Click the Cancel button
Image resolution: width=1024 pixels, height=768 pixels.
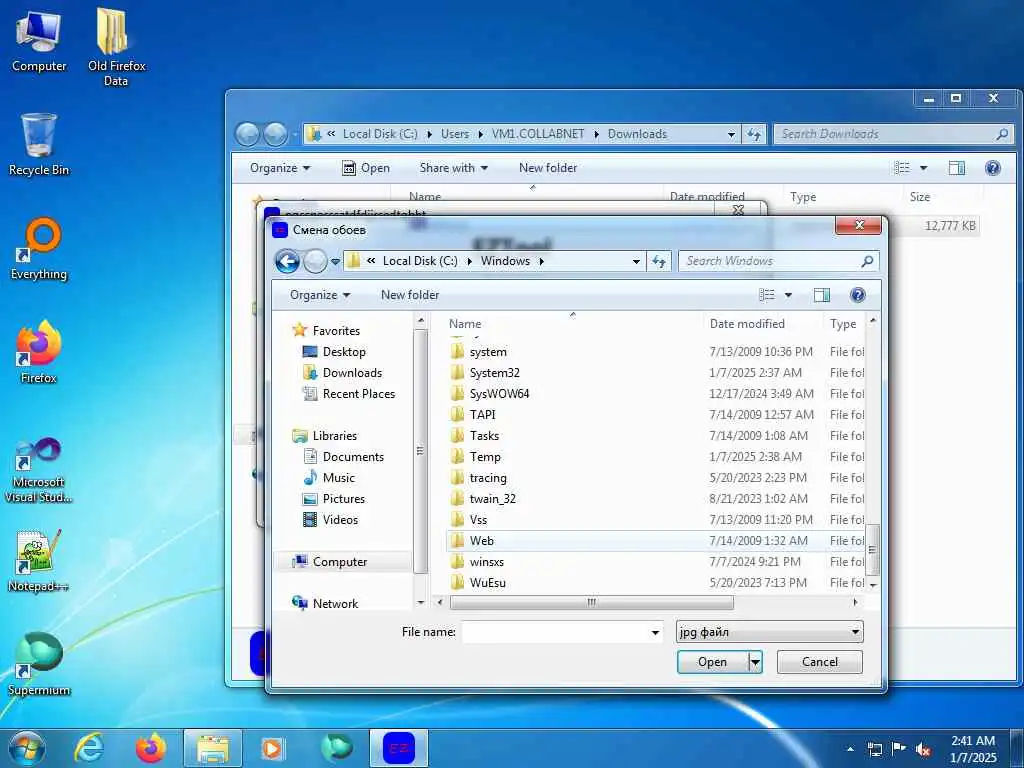[820, 662]
